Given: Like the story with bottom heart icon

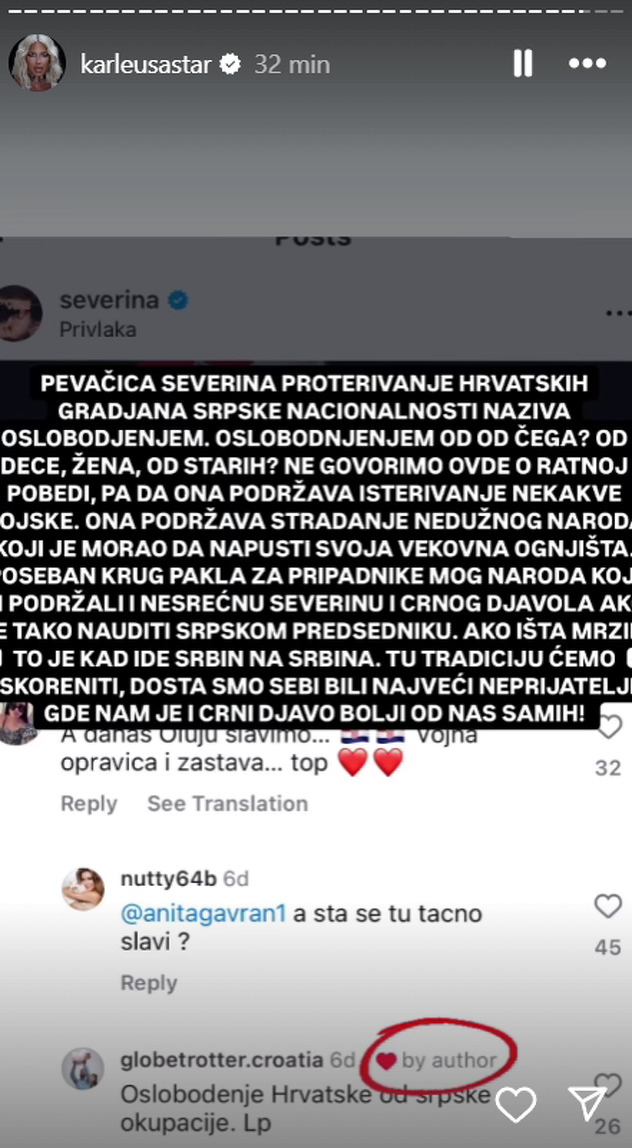Looking at the screenshot, I should tap(516, 1104).
